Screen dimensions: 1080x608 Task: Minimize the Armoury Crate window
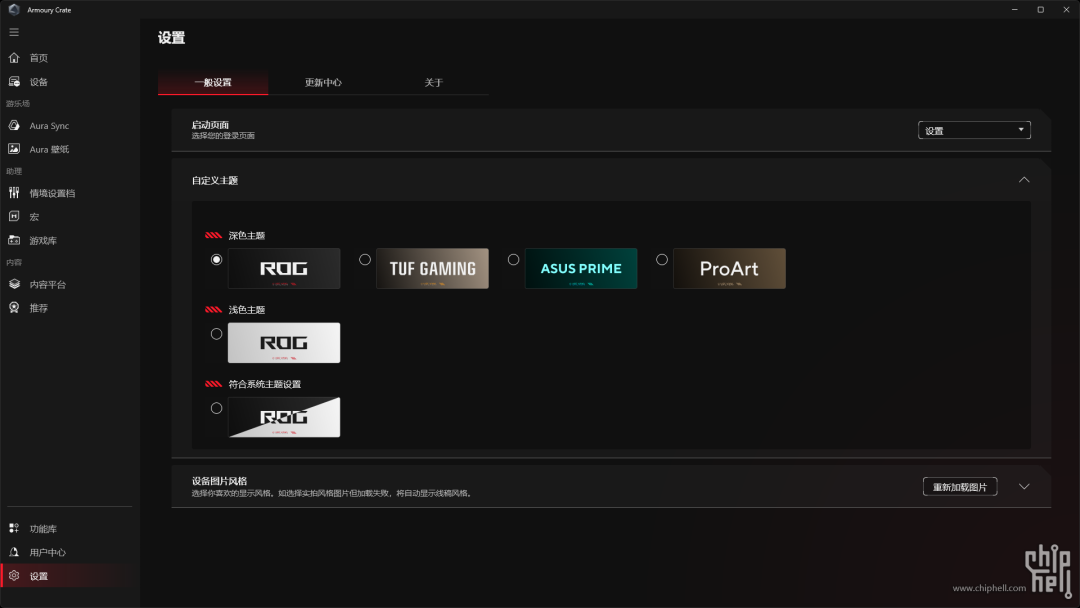pyautogui.click(x=1015, y=10)
